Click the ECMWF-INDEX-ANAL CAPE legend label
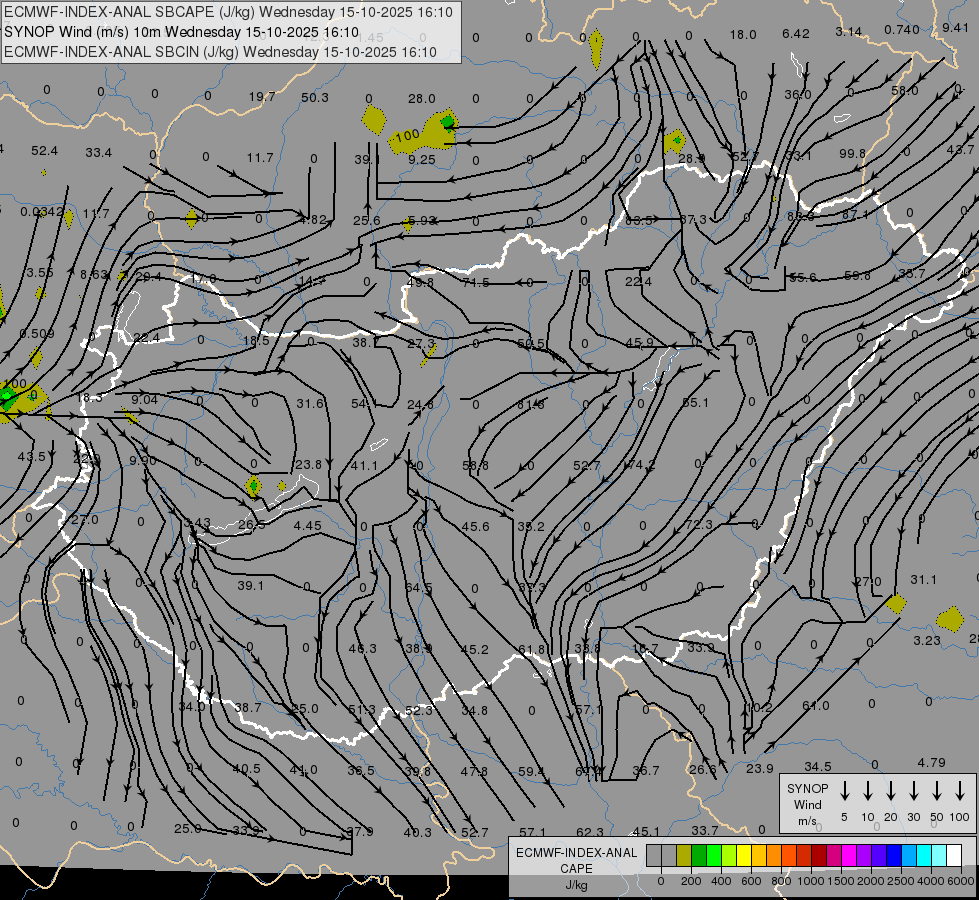The height and width of the screenshot is (900, 979). point(576,860)
